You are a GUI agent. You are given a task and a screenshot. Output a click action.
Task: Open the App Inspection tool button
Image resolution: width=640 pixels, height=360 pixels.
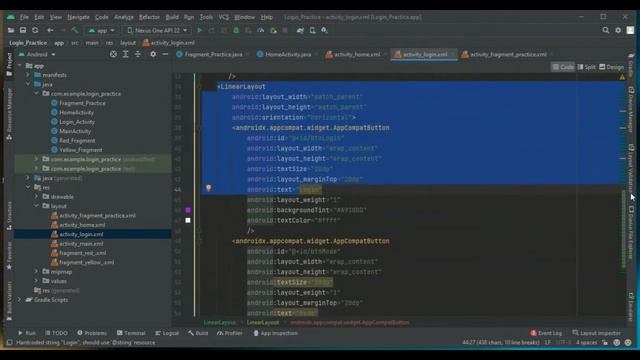pyautogui.click(x=276, y=333)
